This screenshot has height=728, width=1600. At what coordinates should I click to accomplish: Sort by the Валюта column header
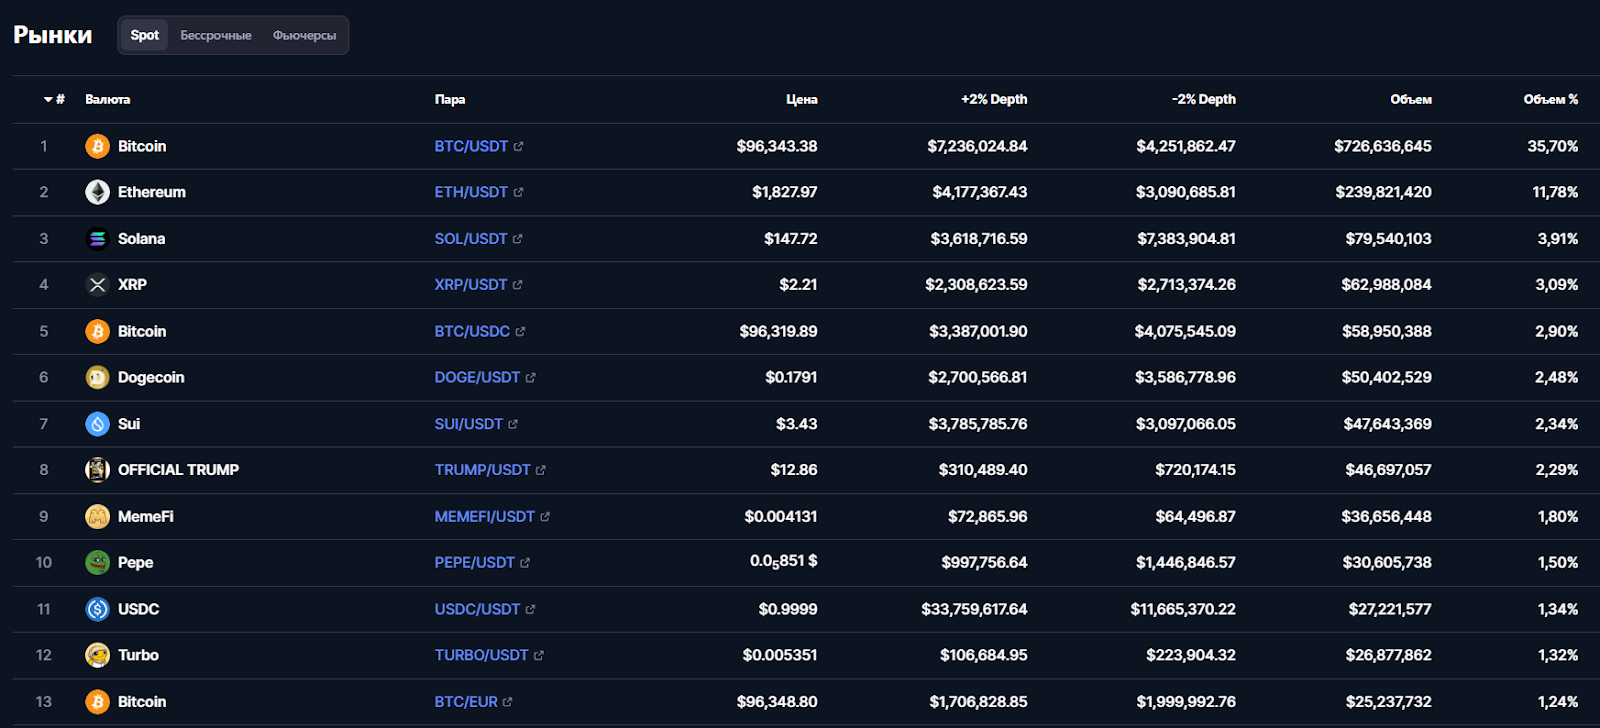[108, 100]
